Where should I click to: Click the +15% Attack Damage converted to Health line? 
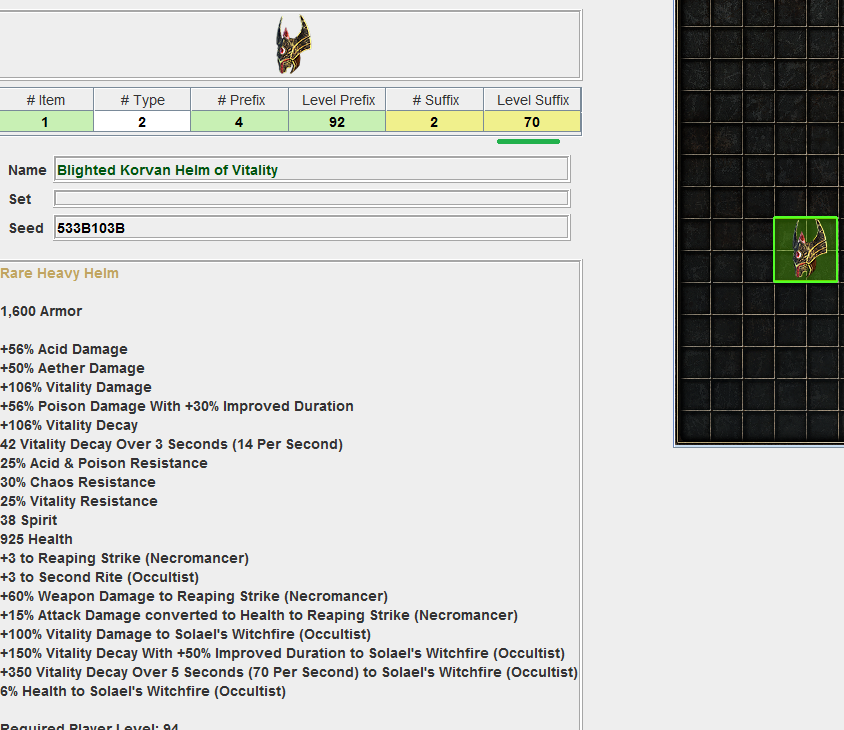(x=259, y=615)
